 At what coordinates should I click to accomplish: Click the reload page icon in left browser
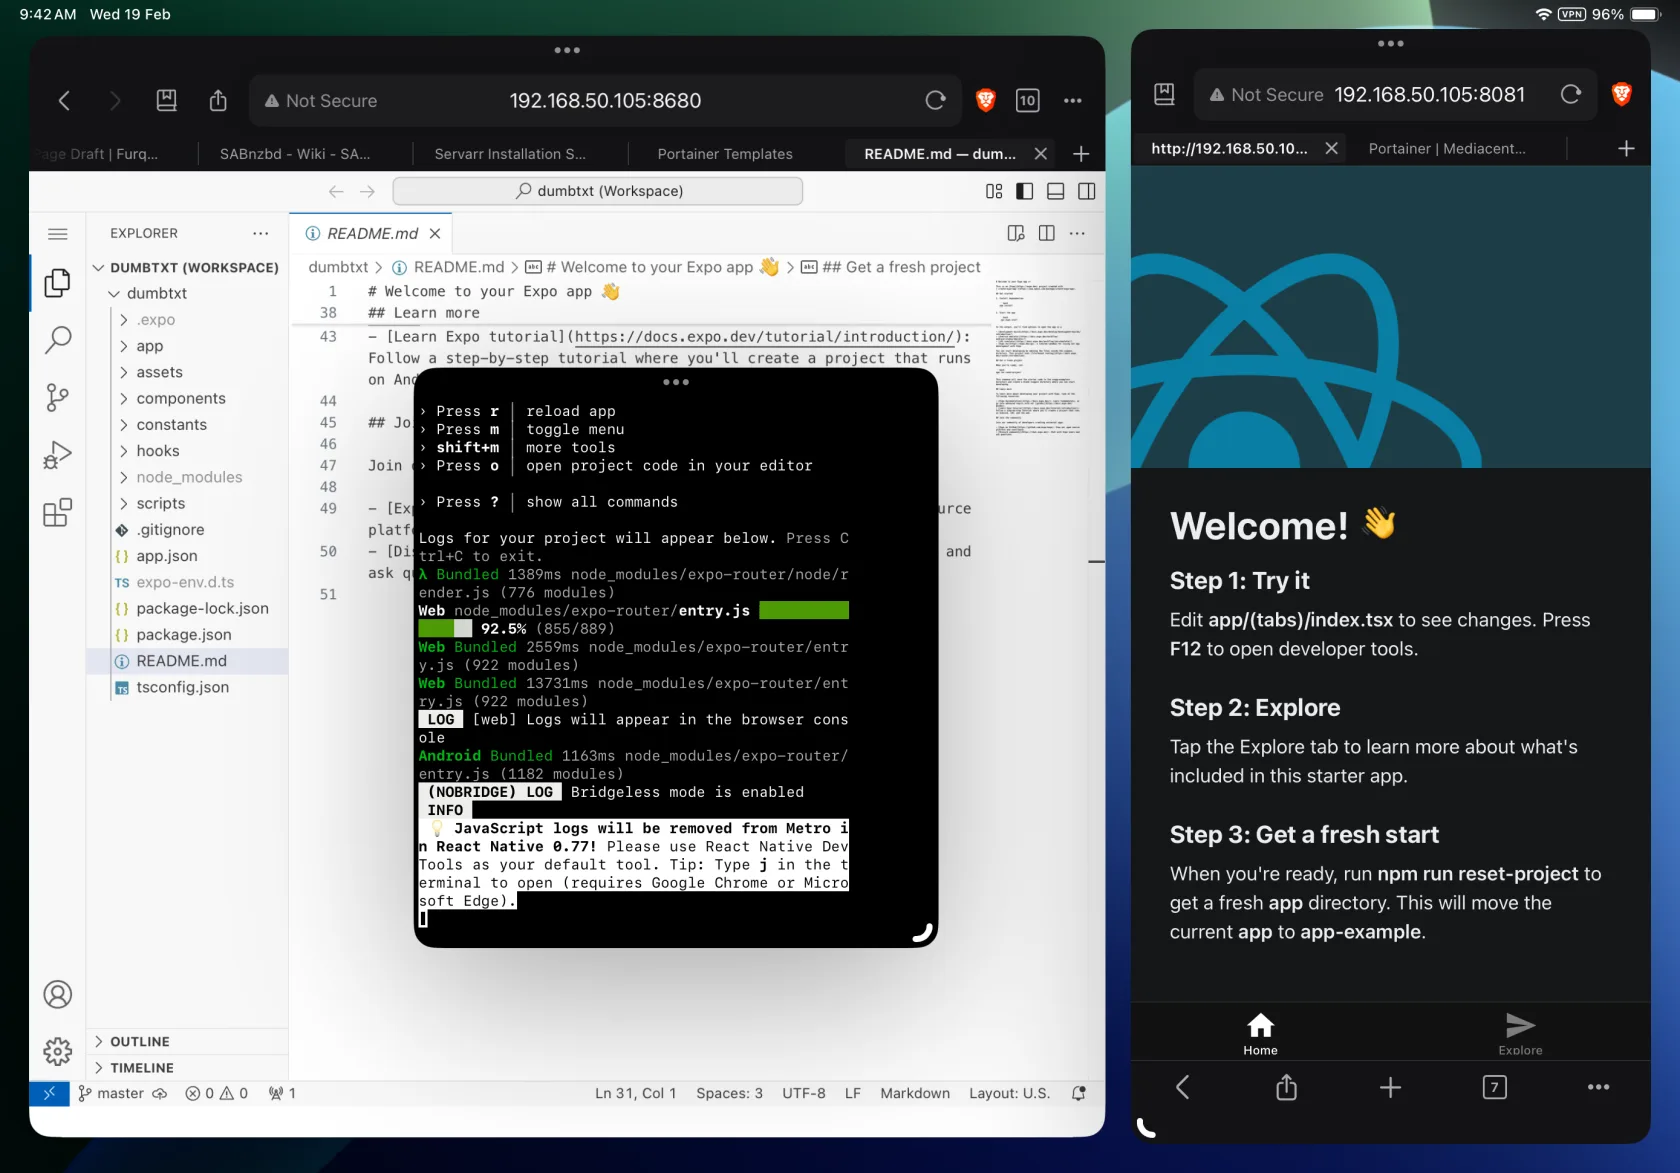pos(935,100)
